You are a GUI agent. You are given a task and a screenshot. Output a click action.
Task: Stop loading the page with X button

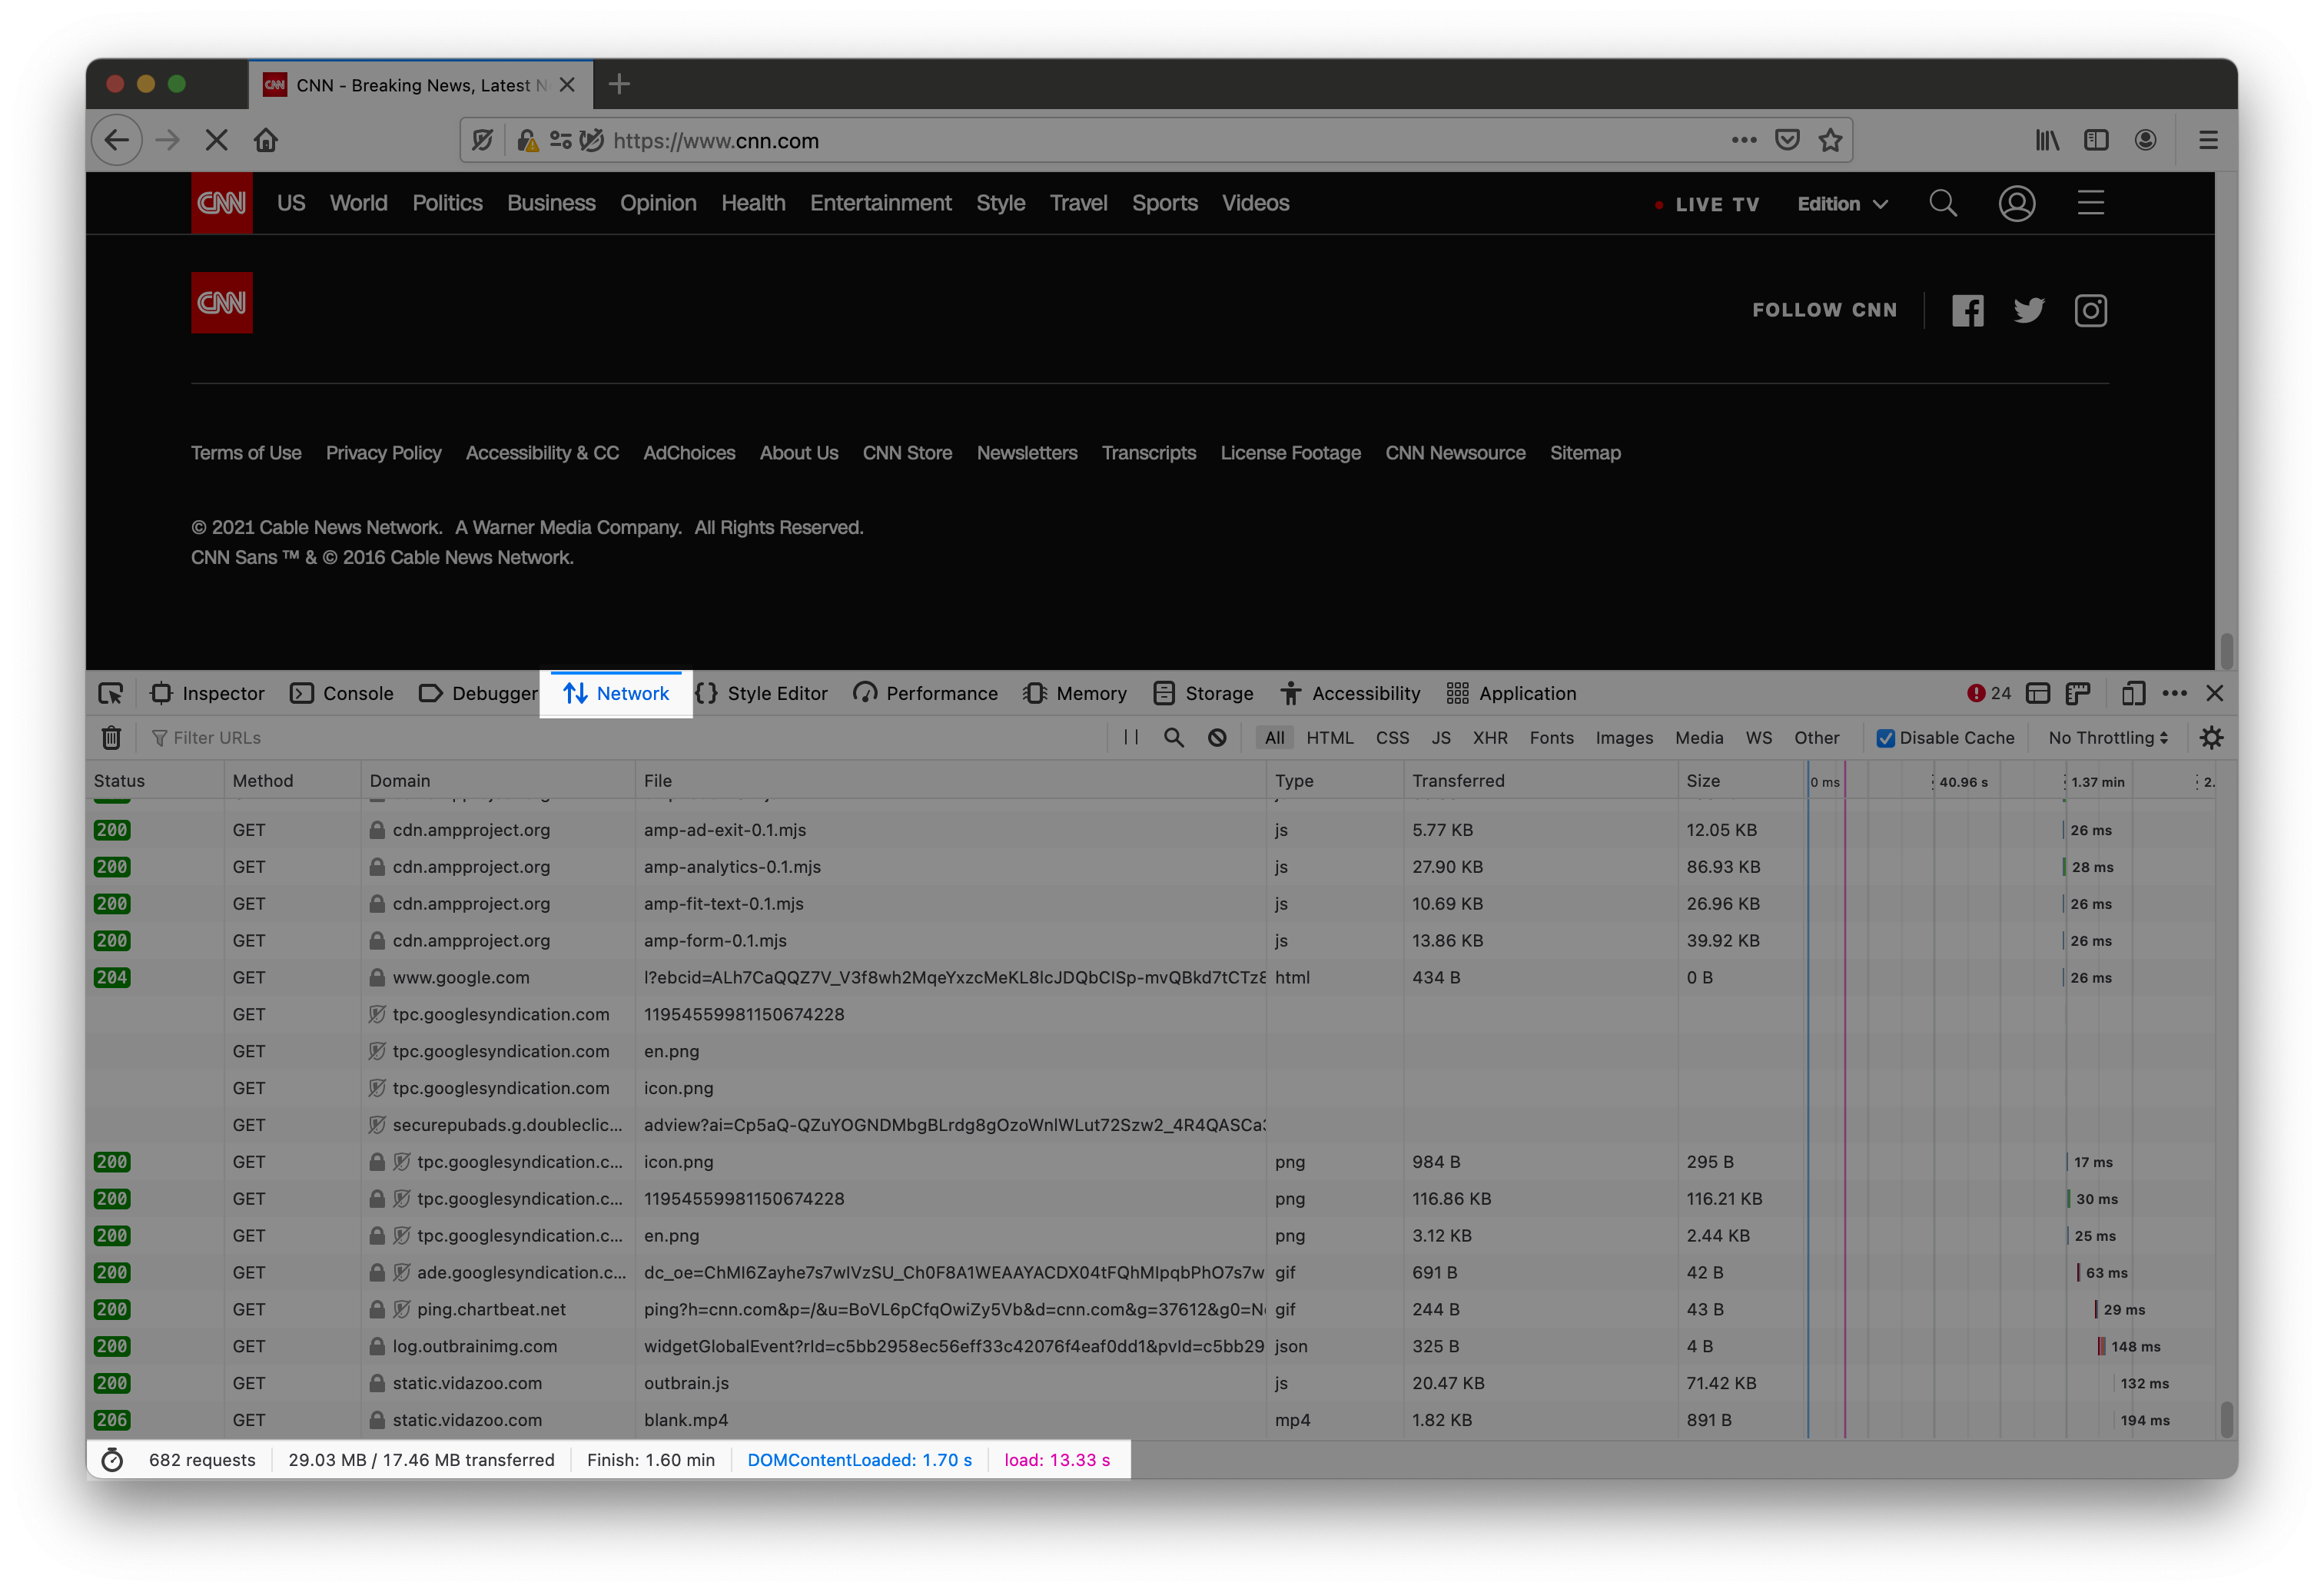[216, 141]
